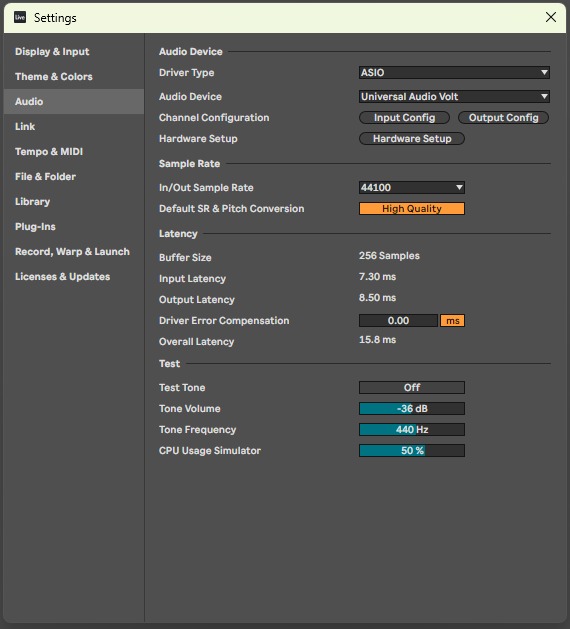Viewport: 570px width, 629px height.
Task: Click the Default SR & Pitch Conversion label
Action: pos(231,209)
